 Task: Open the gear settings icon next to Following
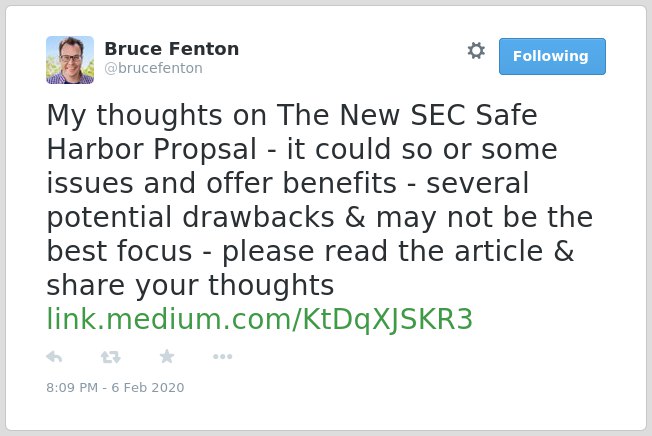(x=476, y=51)
